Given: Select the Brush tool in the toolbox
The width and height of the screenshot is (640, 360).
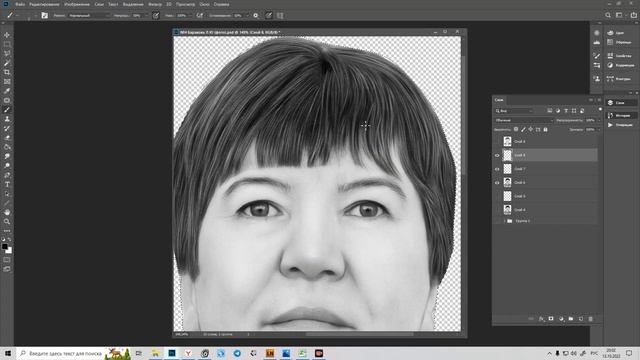Looking at the screenshot, I should pos(7,110).
